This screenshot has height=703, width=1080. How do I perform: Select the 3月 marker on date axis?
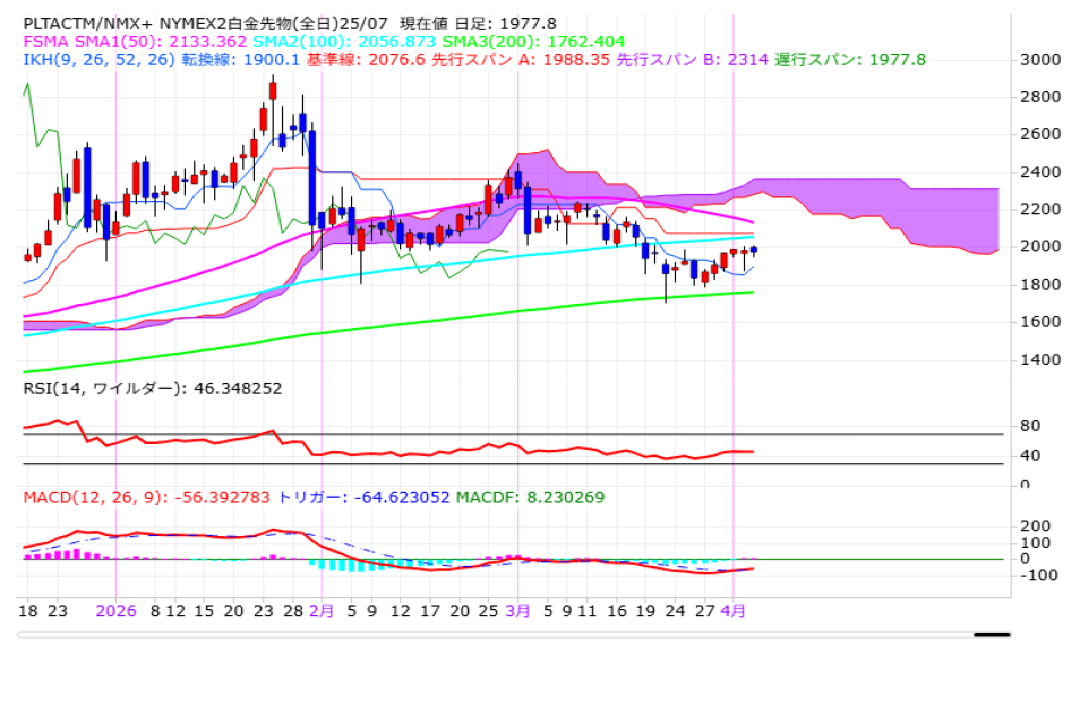click(x=518, y=610)
